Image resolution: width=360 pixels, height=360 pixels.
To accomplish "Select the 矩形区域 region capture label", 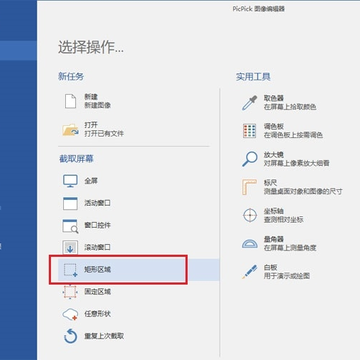I will tap(97, 269).
